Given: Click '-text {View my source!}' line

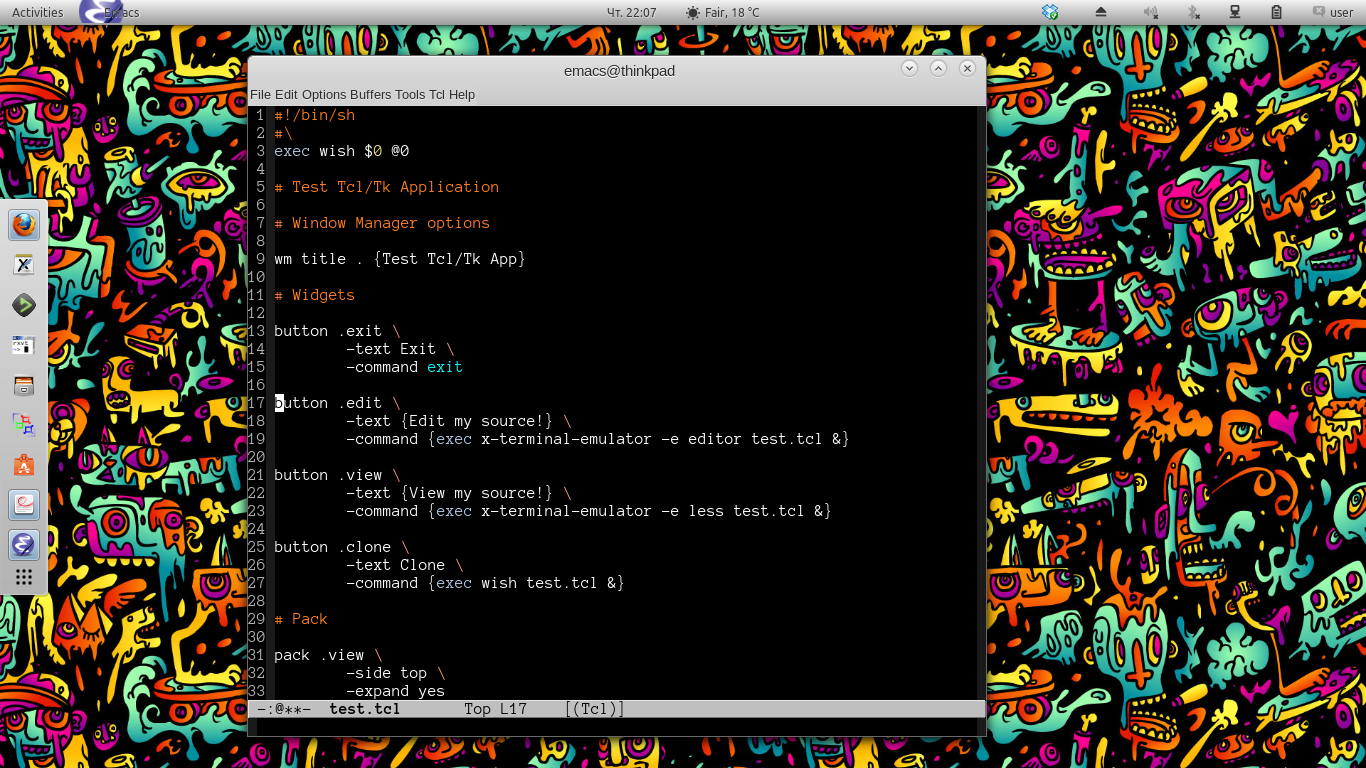Looking at the screenshot, I should [450, 493].
